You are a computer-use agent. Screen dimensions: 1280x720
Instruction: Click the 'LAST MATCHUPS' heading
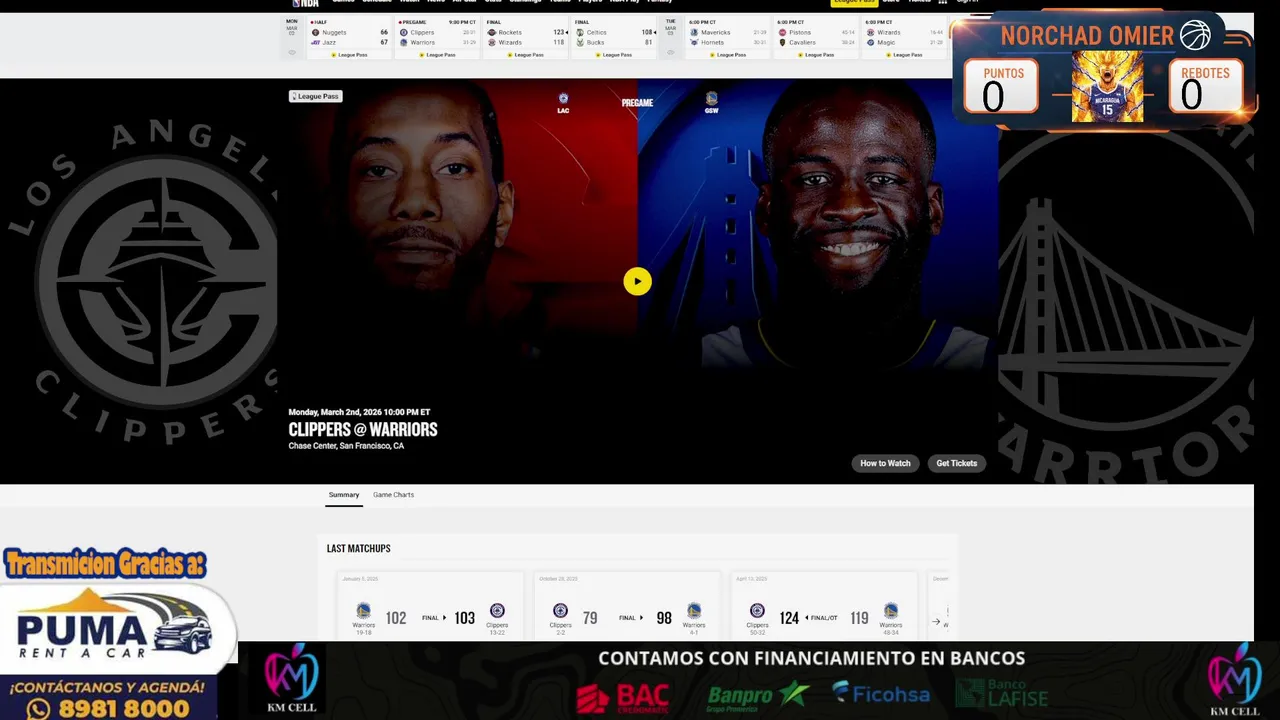click(x=358, y=548)
